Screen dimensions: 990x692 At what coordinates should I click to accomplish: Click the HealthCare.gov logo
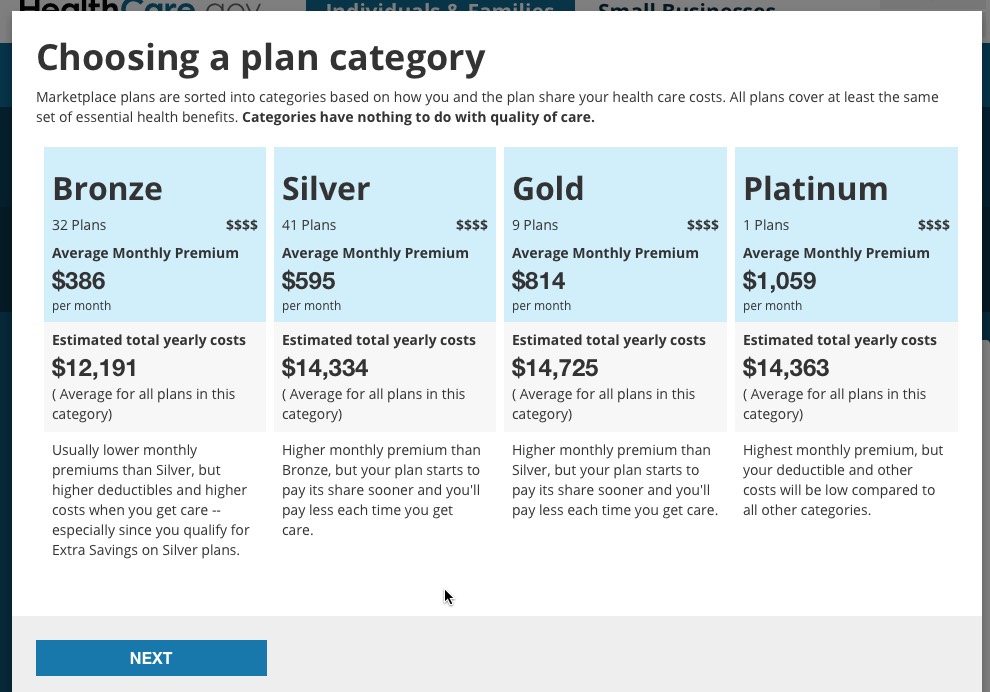pos(140,6)
